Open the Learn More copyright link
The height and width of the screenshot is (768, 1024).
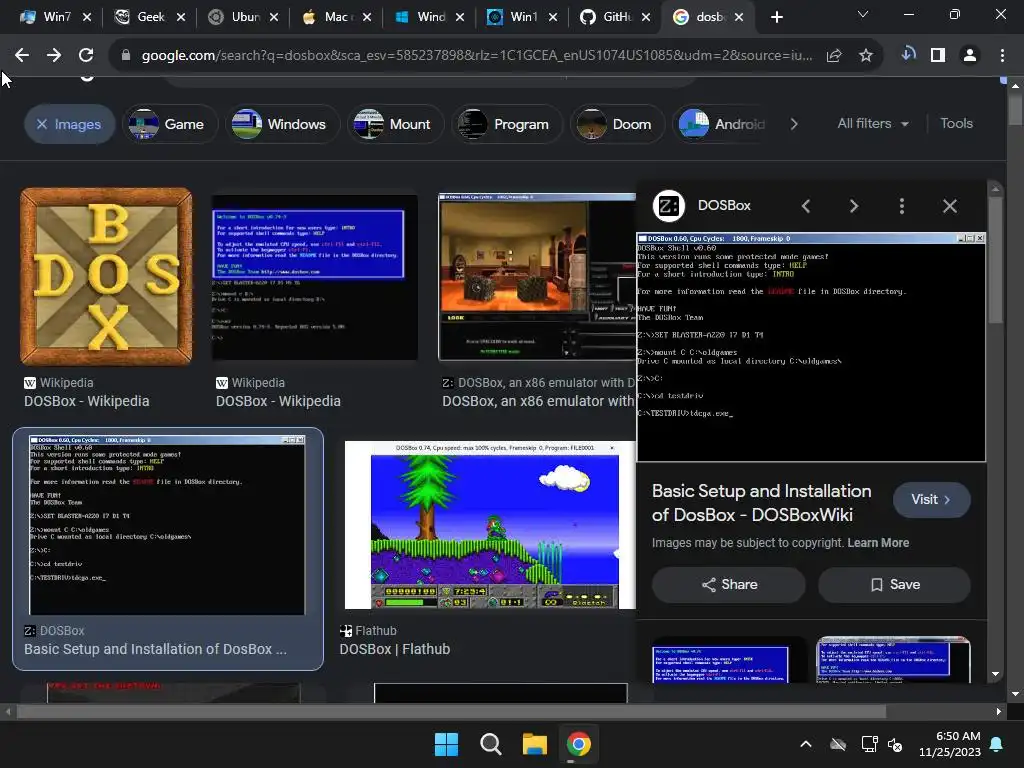tap(878, 543)
